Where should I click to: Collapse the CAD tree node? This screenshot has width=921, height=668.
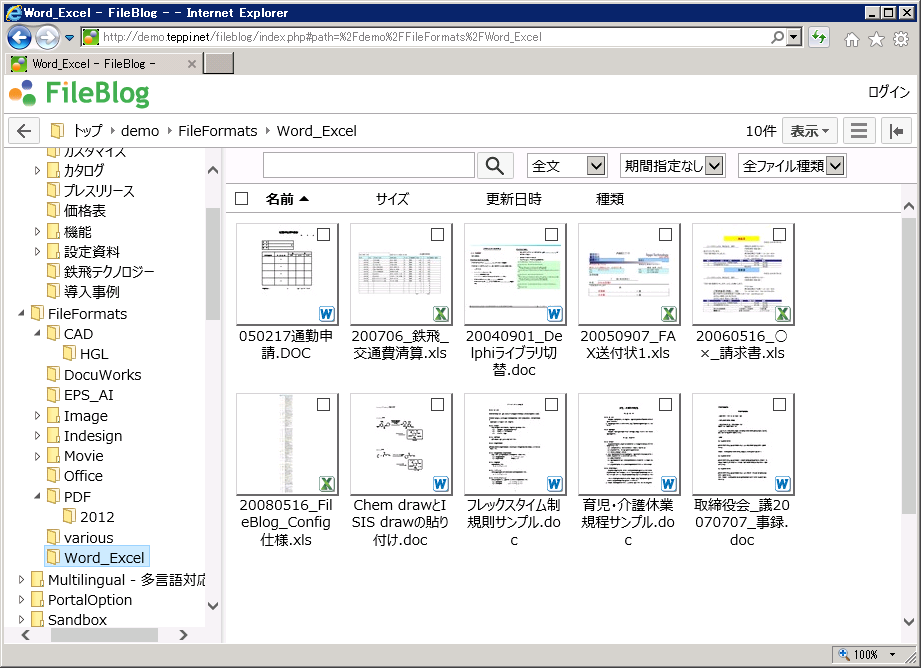point(38,333)
